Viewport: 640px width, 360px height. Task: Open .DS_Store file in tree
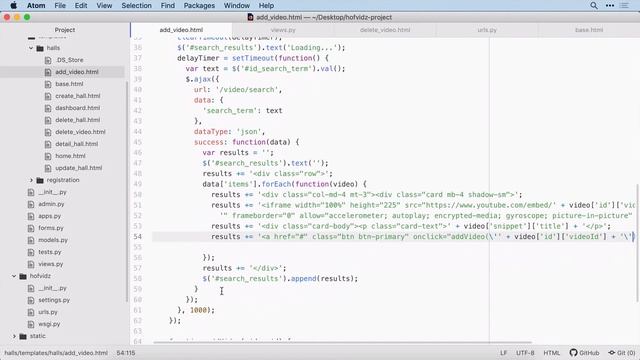(69, 60)
